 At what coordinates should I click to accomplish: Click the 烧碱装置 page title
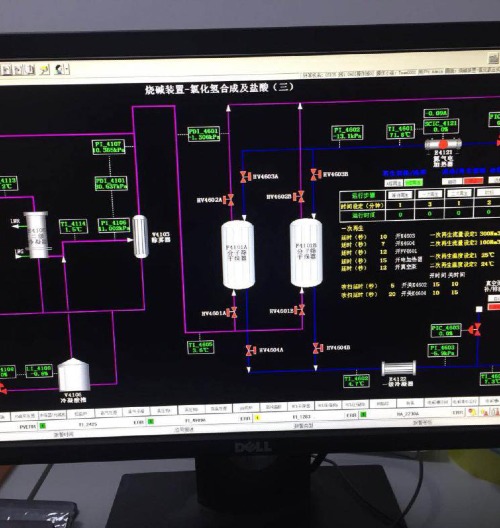pos(220,89)
